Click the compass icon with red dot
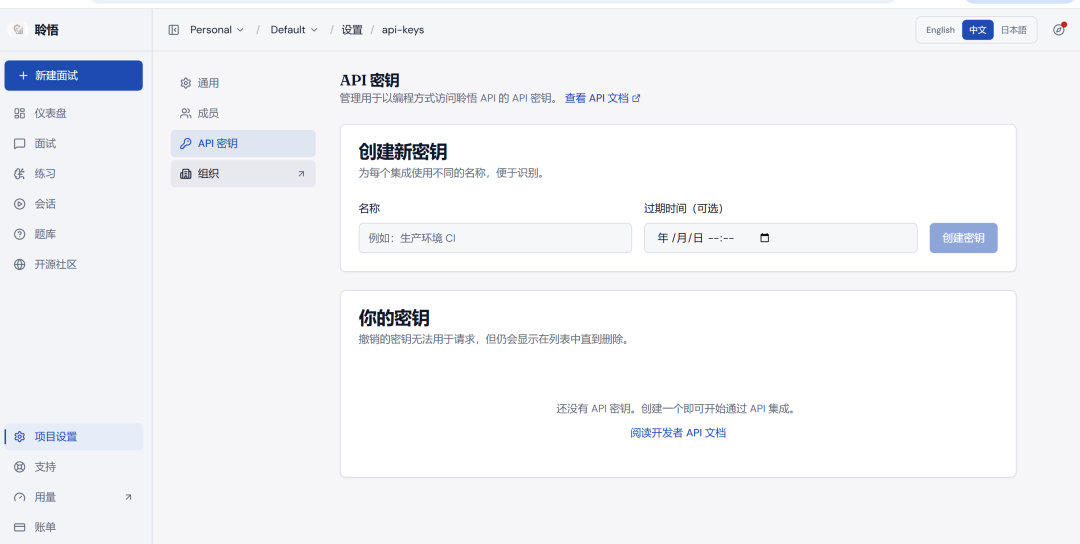Screen dimensions: 1080x544 pyautogui.click(x=1059, y=30)
